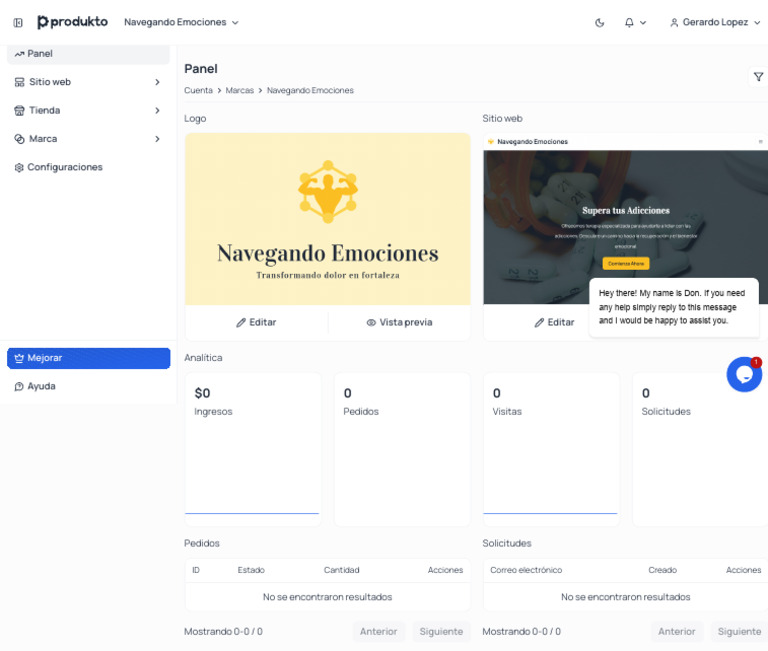Open the Tienda sidebar item

[x=88, y=110]
